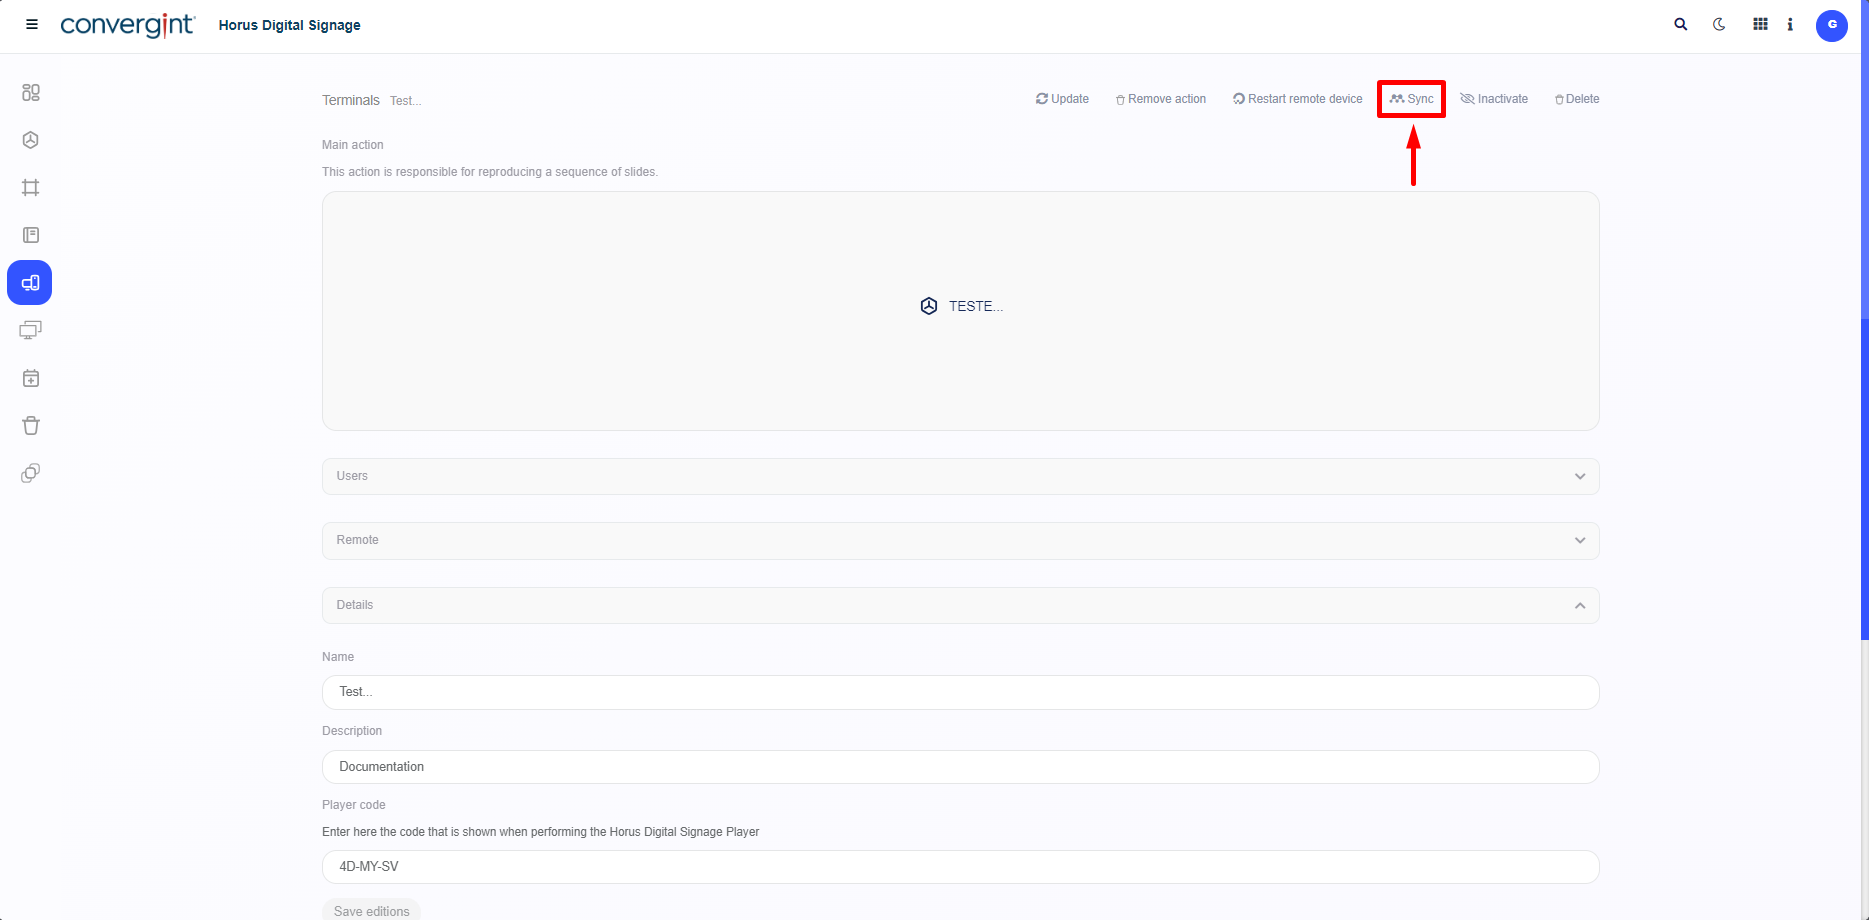
Task: Click the Terminals breadcrumb
Action: (x=351, y=101)
